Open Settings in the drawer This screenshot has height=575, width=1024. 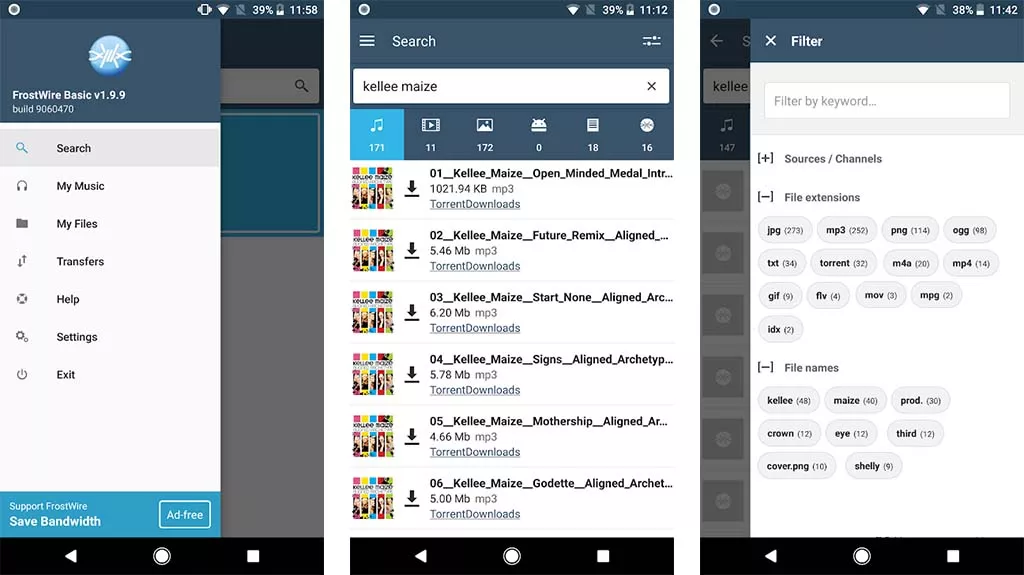click(110, 337)
